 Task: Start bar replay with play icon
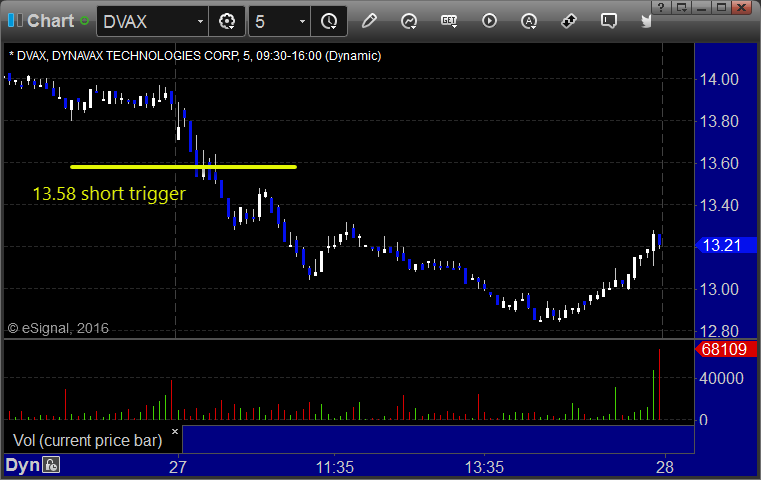point(489,21)
